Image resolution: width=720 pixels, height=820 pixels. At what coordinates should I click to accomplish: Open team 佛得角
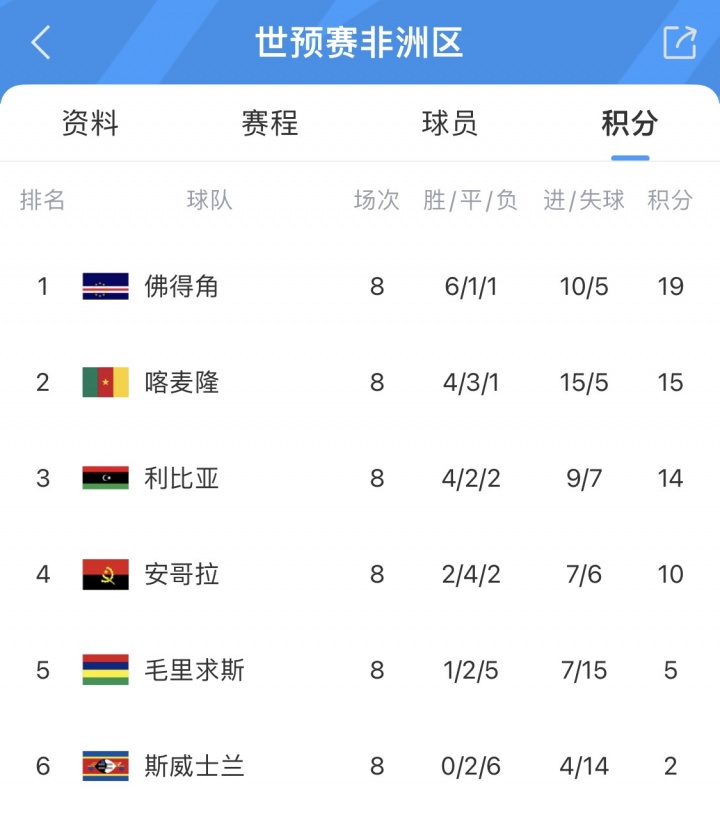(x=181, y=287)
